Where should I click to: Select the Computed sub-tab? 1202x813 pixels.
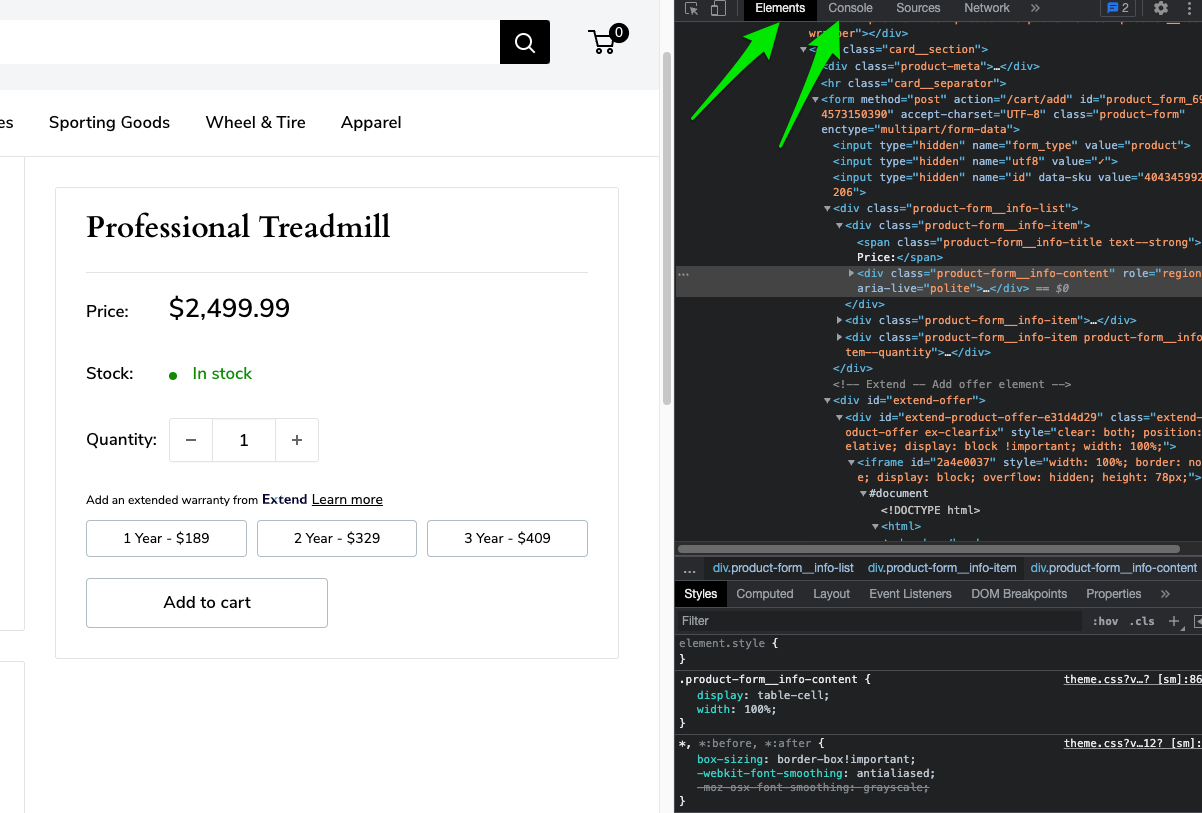point(765,594)
